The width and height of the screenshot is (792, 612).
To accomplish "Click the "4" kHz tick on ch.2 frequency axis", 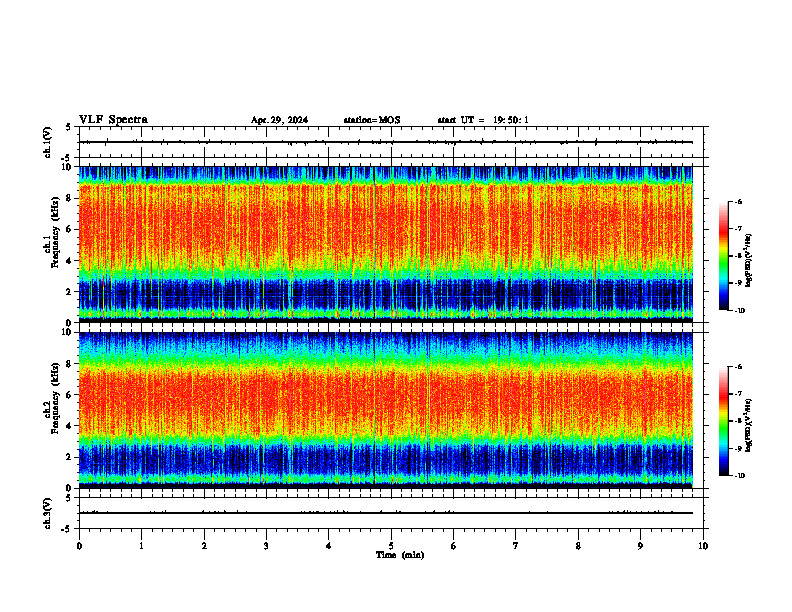I will point(70,426).
